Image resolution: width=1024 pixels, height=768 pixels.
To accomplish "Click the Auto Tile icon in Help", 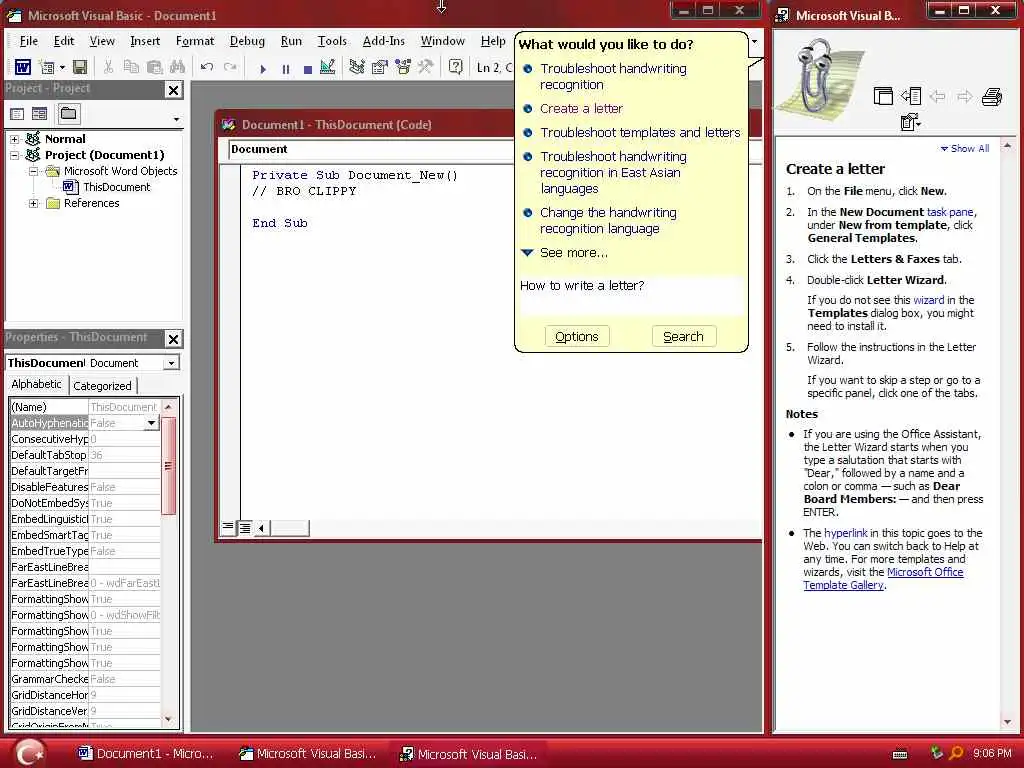I will point(883,97).
